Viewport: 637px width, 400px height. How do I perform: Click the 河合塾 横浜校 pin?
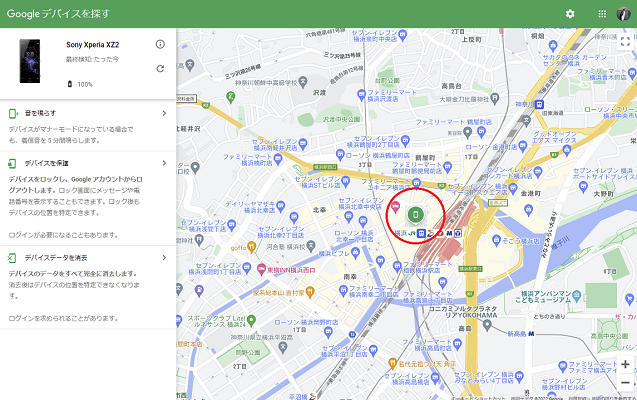[311, 246]
